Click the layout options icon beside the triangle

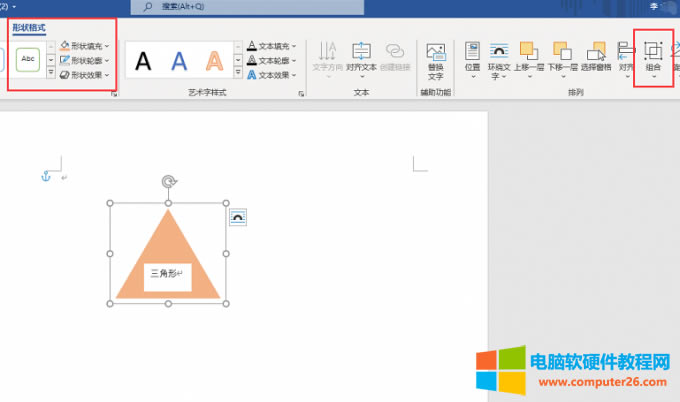coord(238,217)
